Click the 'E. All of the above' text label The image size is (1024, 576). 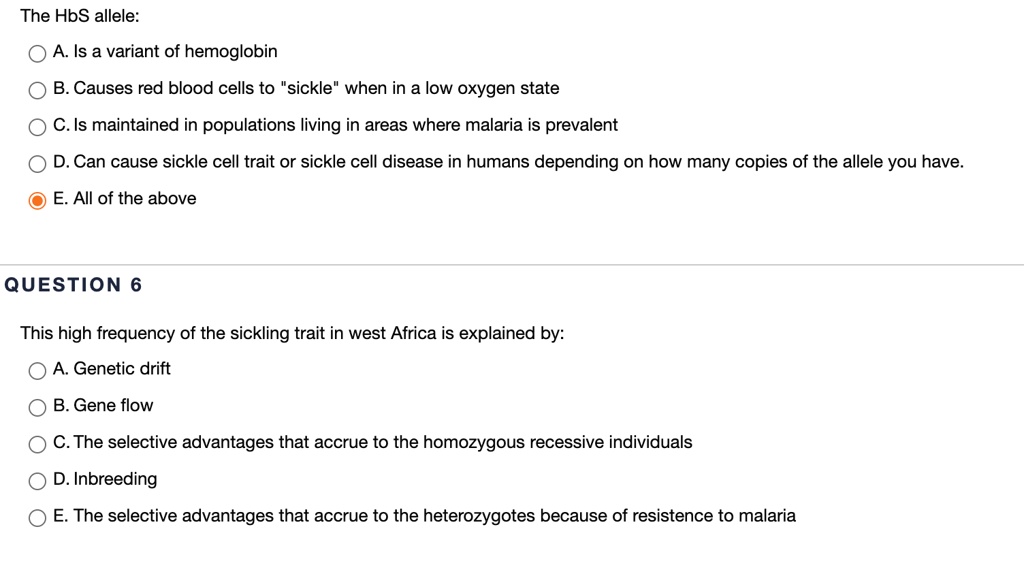[125, 199]
